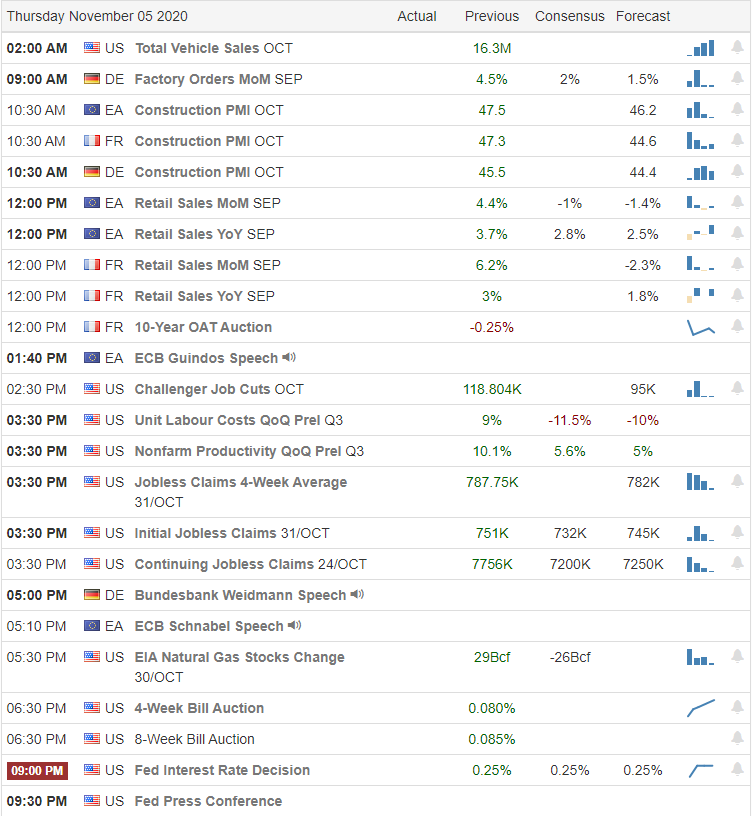
Task: View the 4-Week Bill Auction line chart icon
Action: (x=700, y=708)
